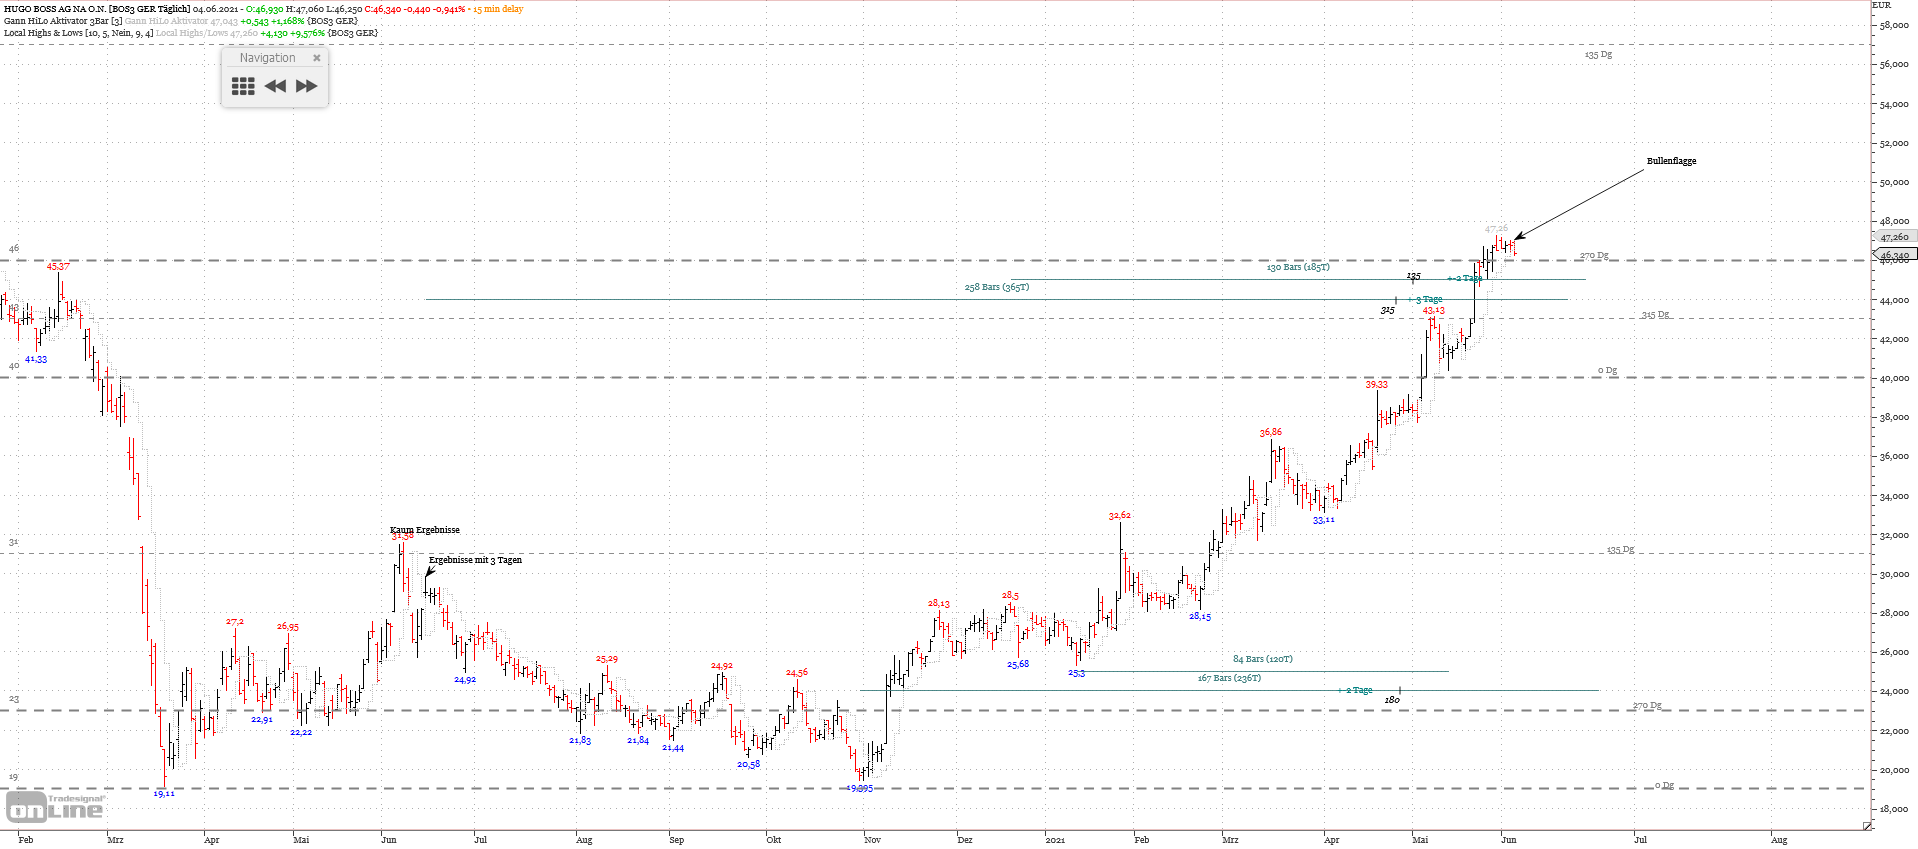Screen dimensions: 1918x849
Task: Click the 47,260 price tag on the axis
Action: point(1894,237)
